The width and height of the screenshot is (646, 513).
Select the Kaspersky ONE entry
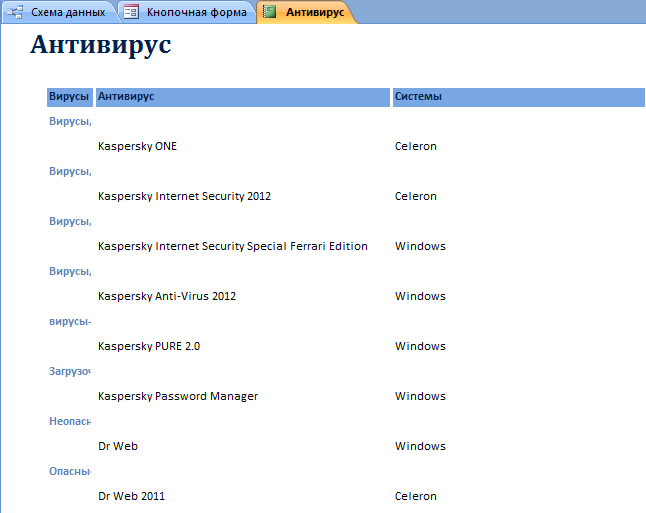coord(137,146)
